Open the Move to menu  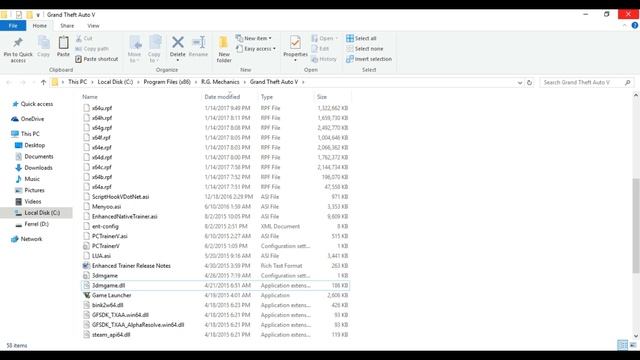134,49
